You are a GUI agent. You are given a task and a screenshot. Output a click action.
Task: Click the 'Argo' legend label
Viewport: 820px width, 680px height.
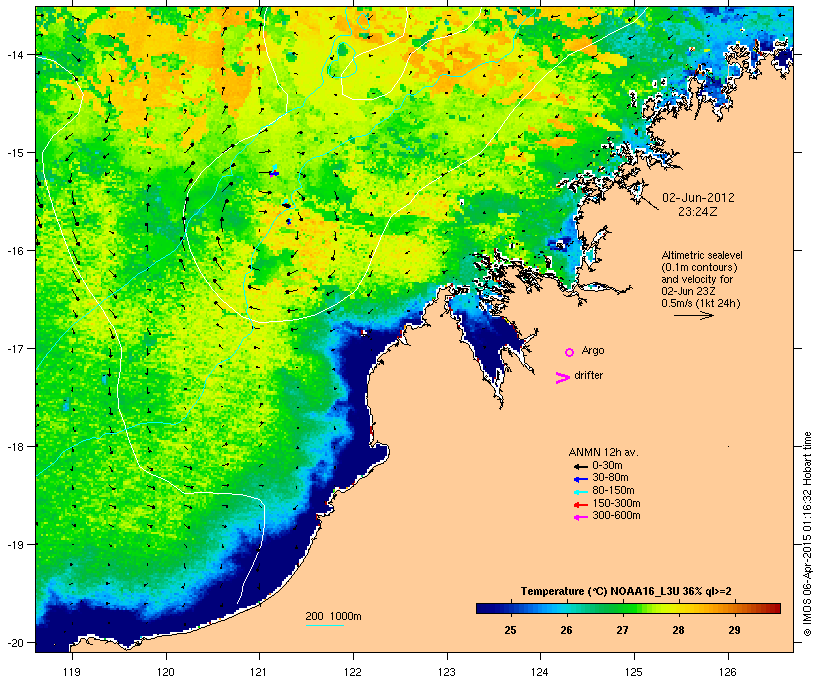pyautogui.click(x=593, y=350)
